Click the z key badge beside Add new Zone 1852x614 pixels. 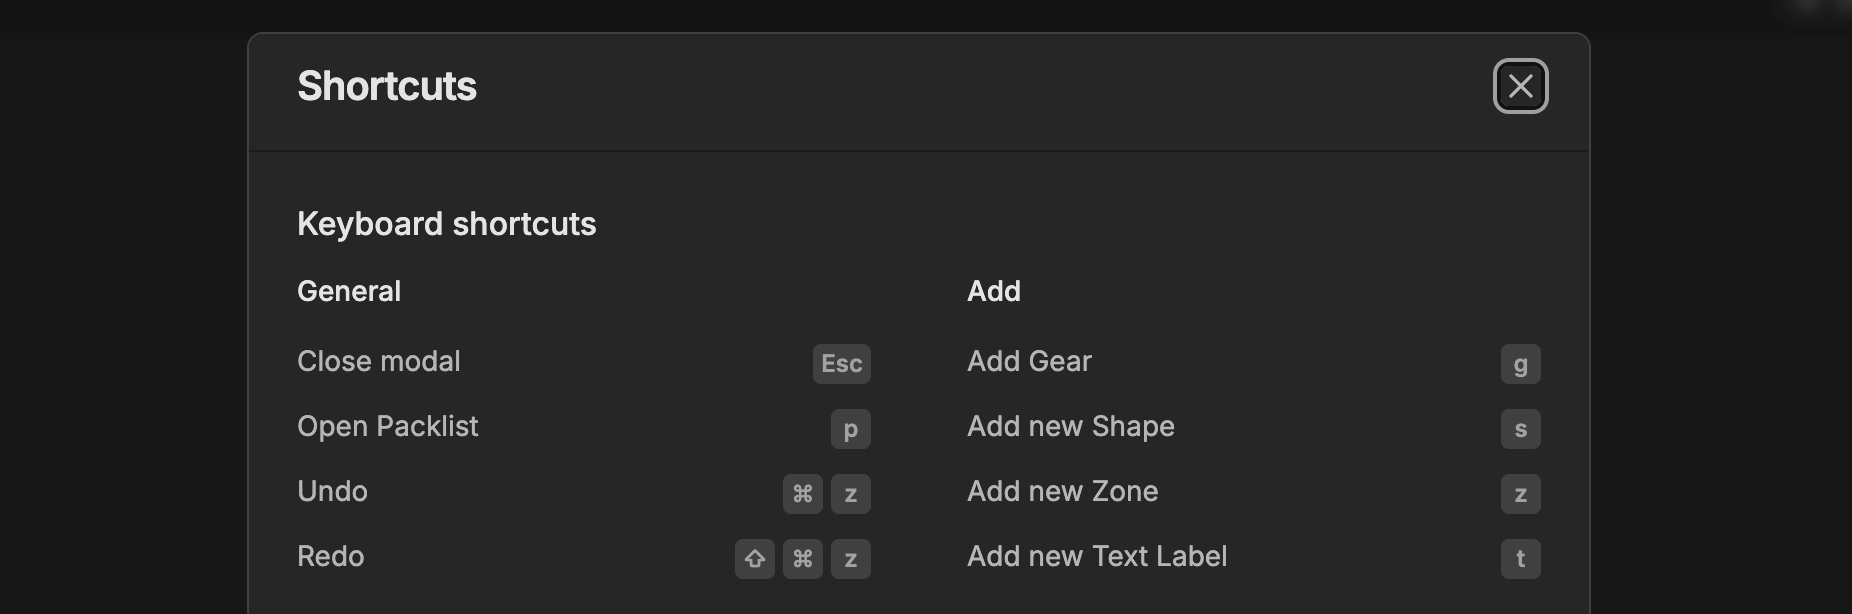click(1520, 493)
